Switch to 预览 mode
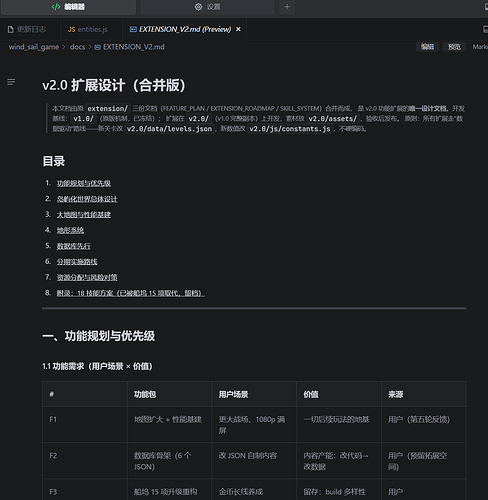The image size is (488, 500). 454,47
